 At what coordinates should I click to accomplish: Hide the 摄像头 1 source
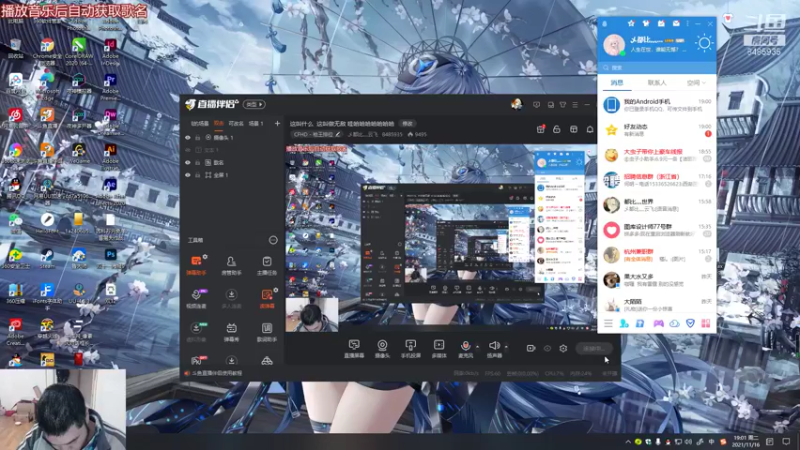pos(188,138)
